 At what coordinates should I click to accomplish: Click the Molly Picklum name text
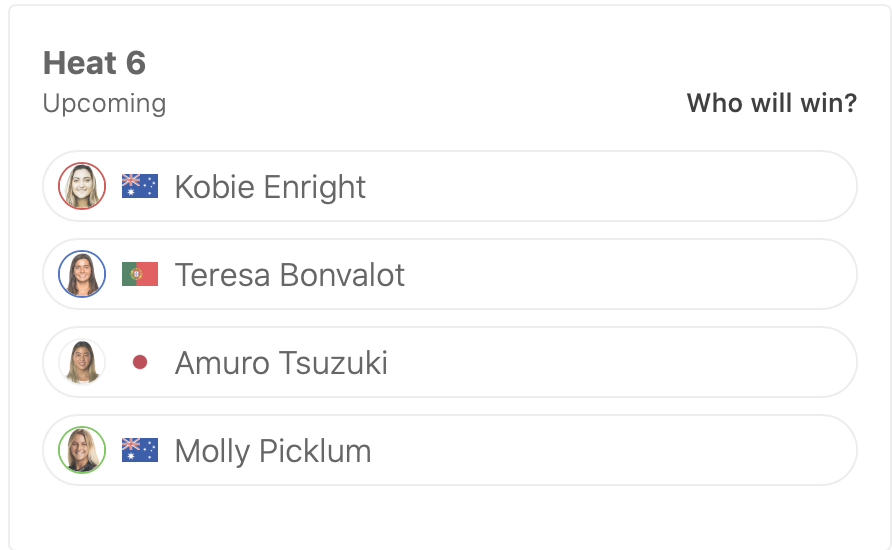tap(273, 451)
